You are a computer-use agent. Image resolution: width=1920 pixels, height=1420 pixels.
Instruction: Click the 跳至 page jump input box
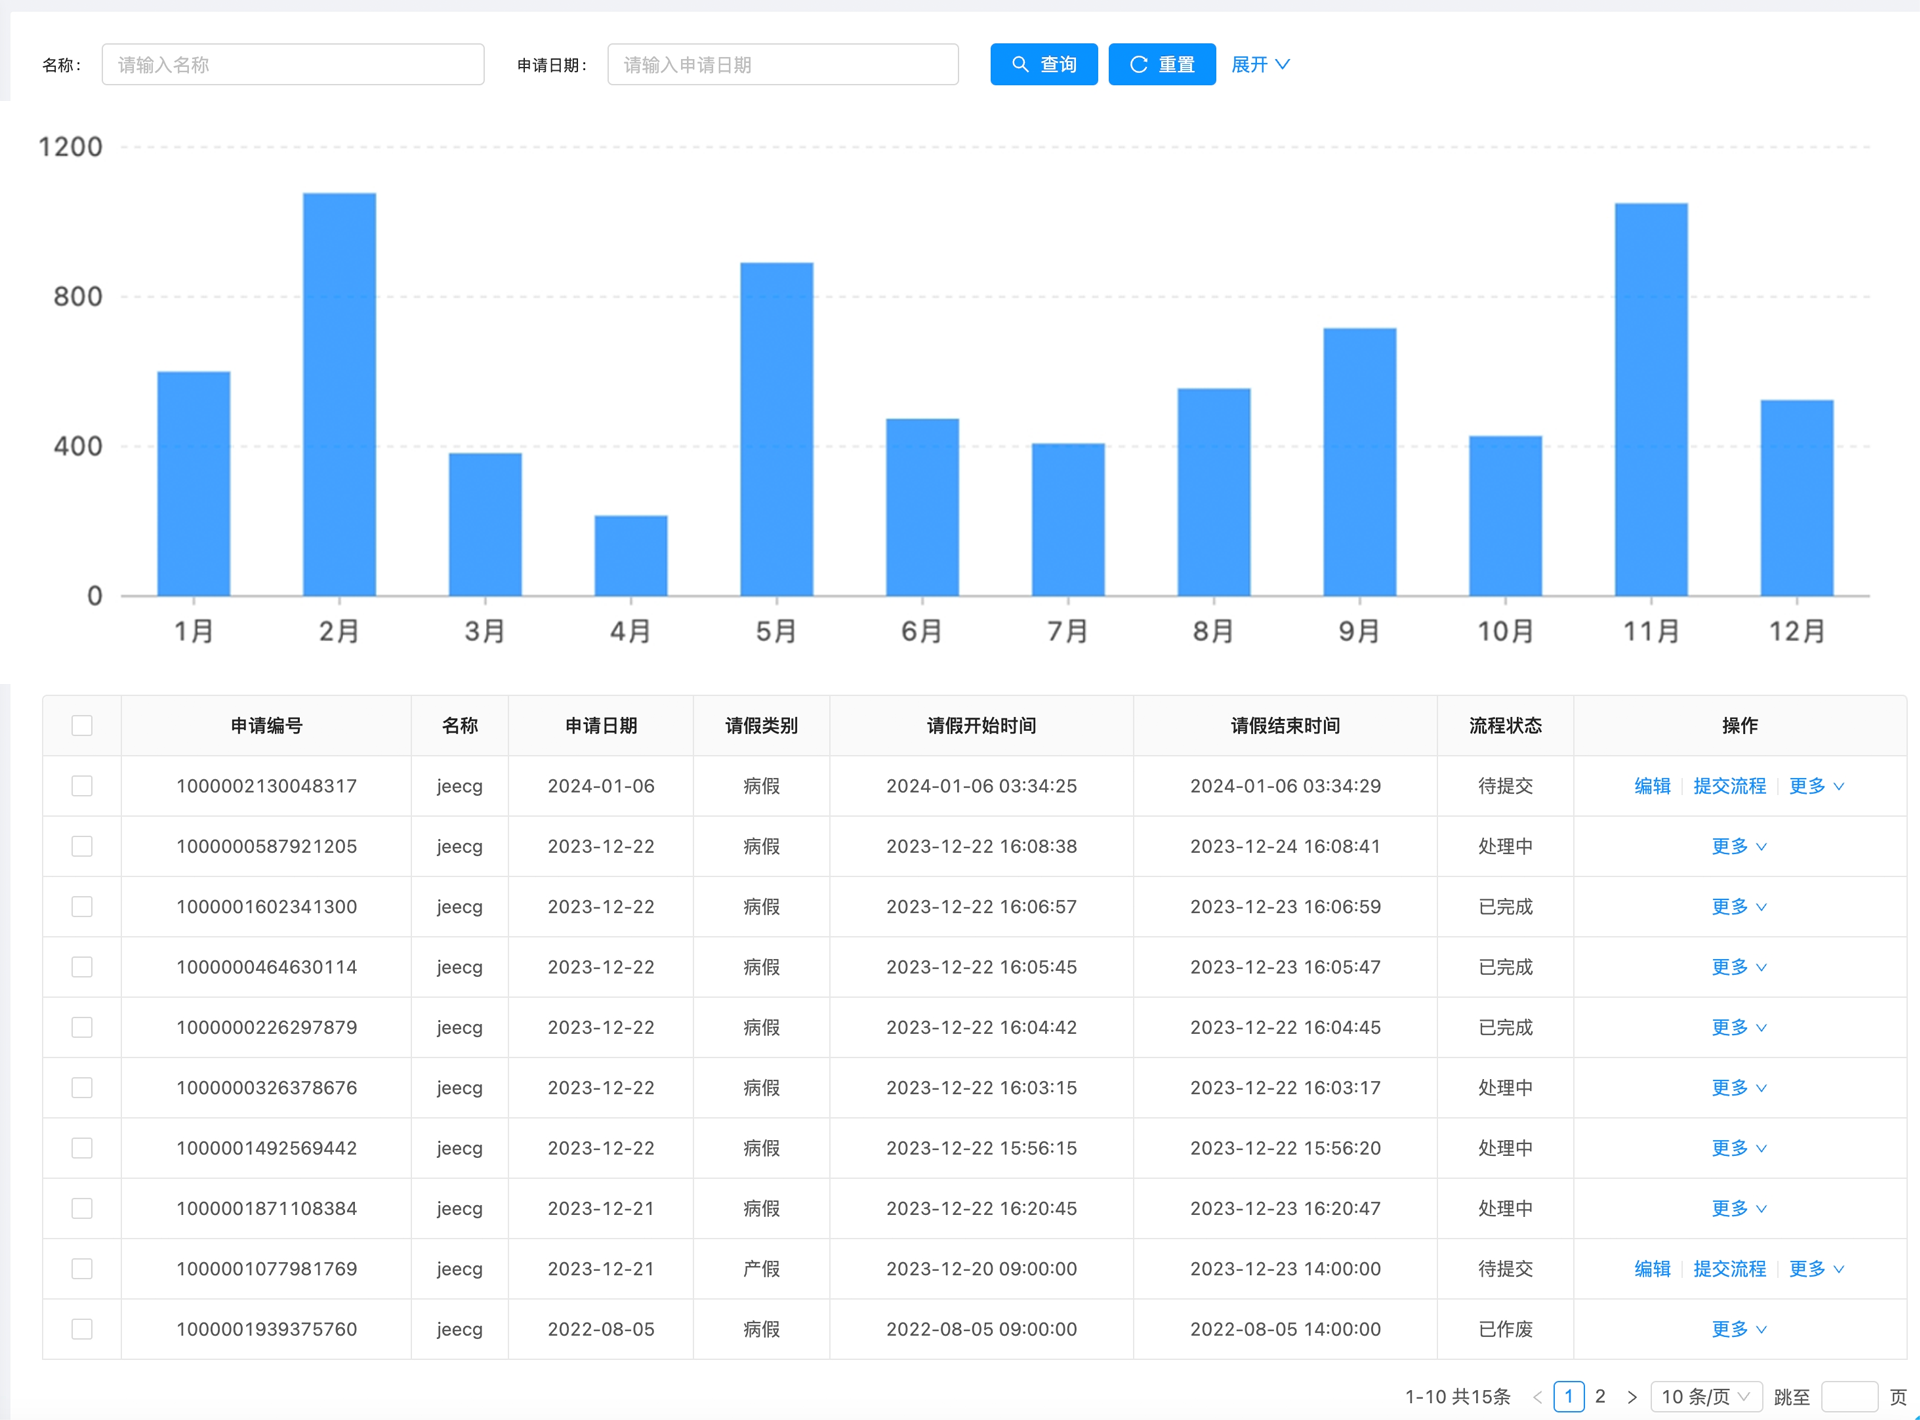tap(1851, 1396)
